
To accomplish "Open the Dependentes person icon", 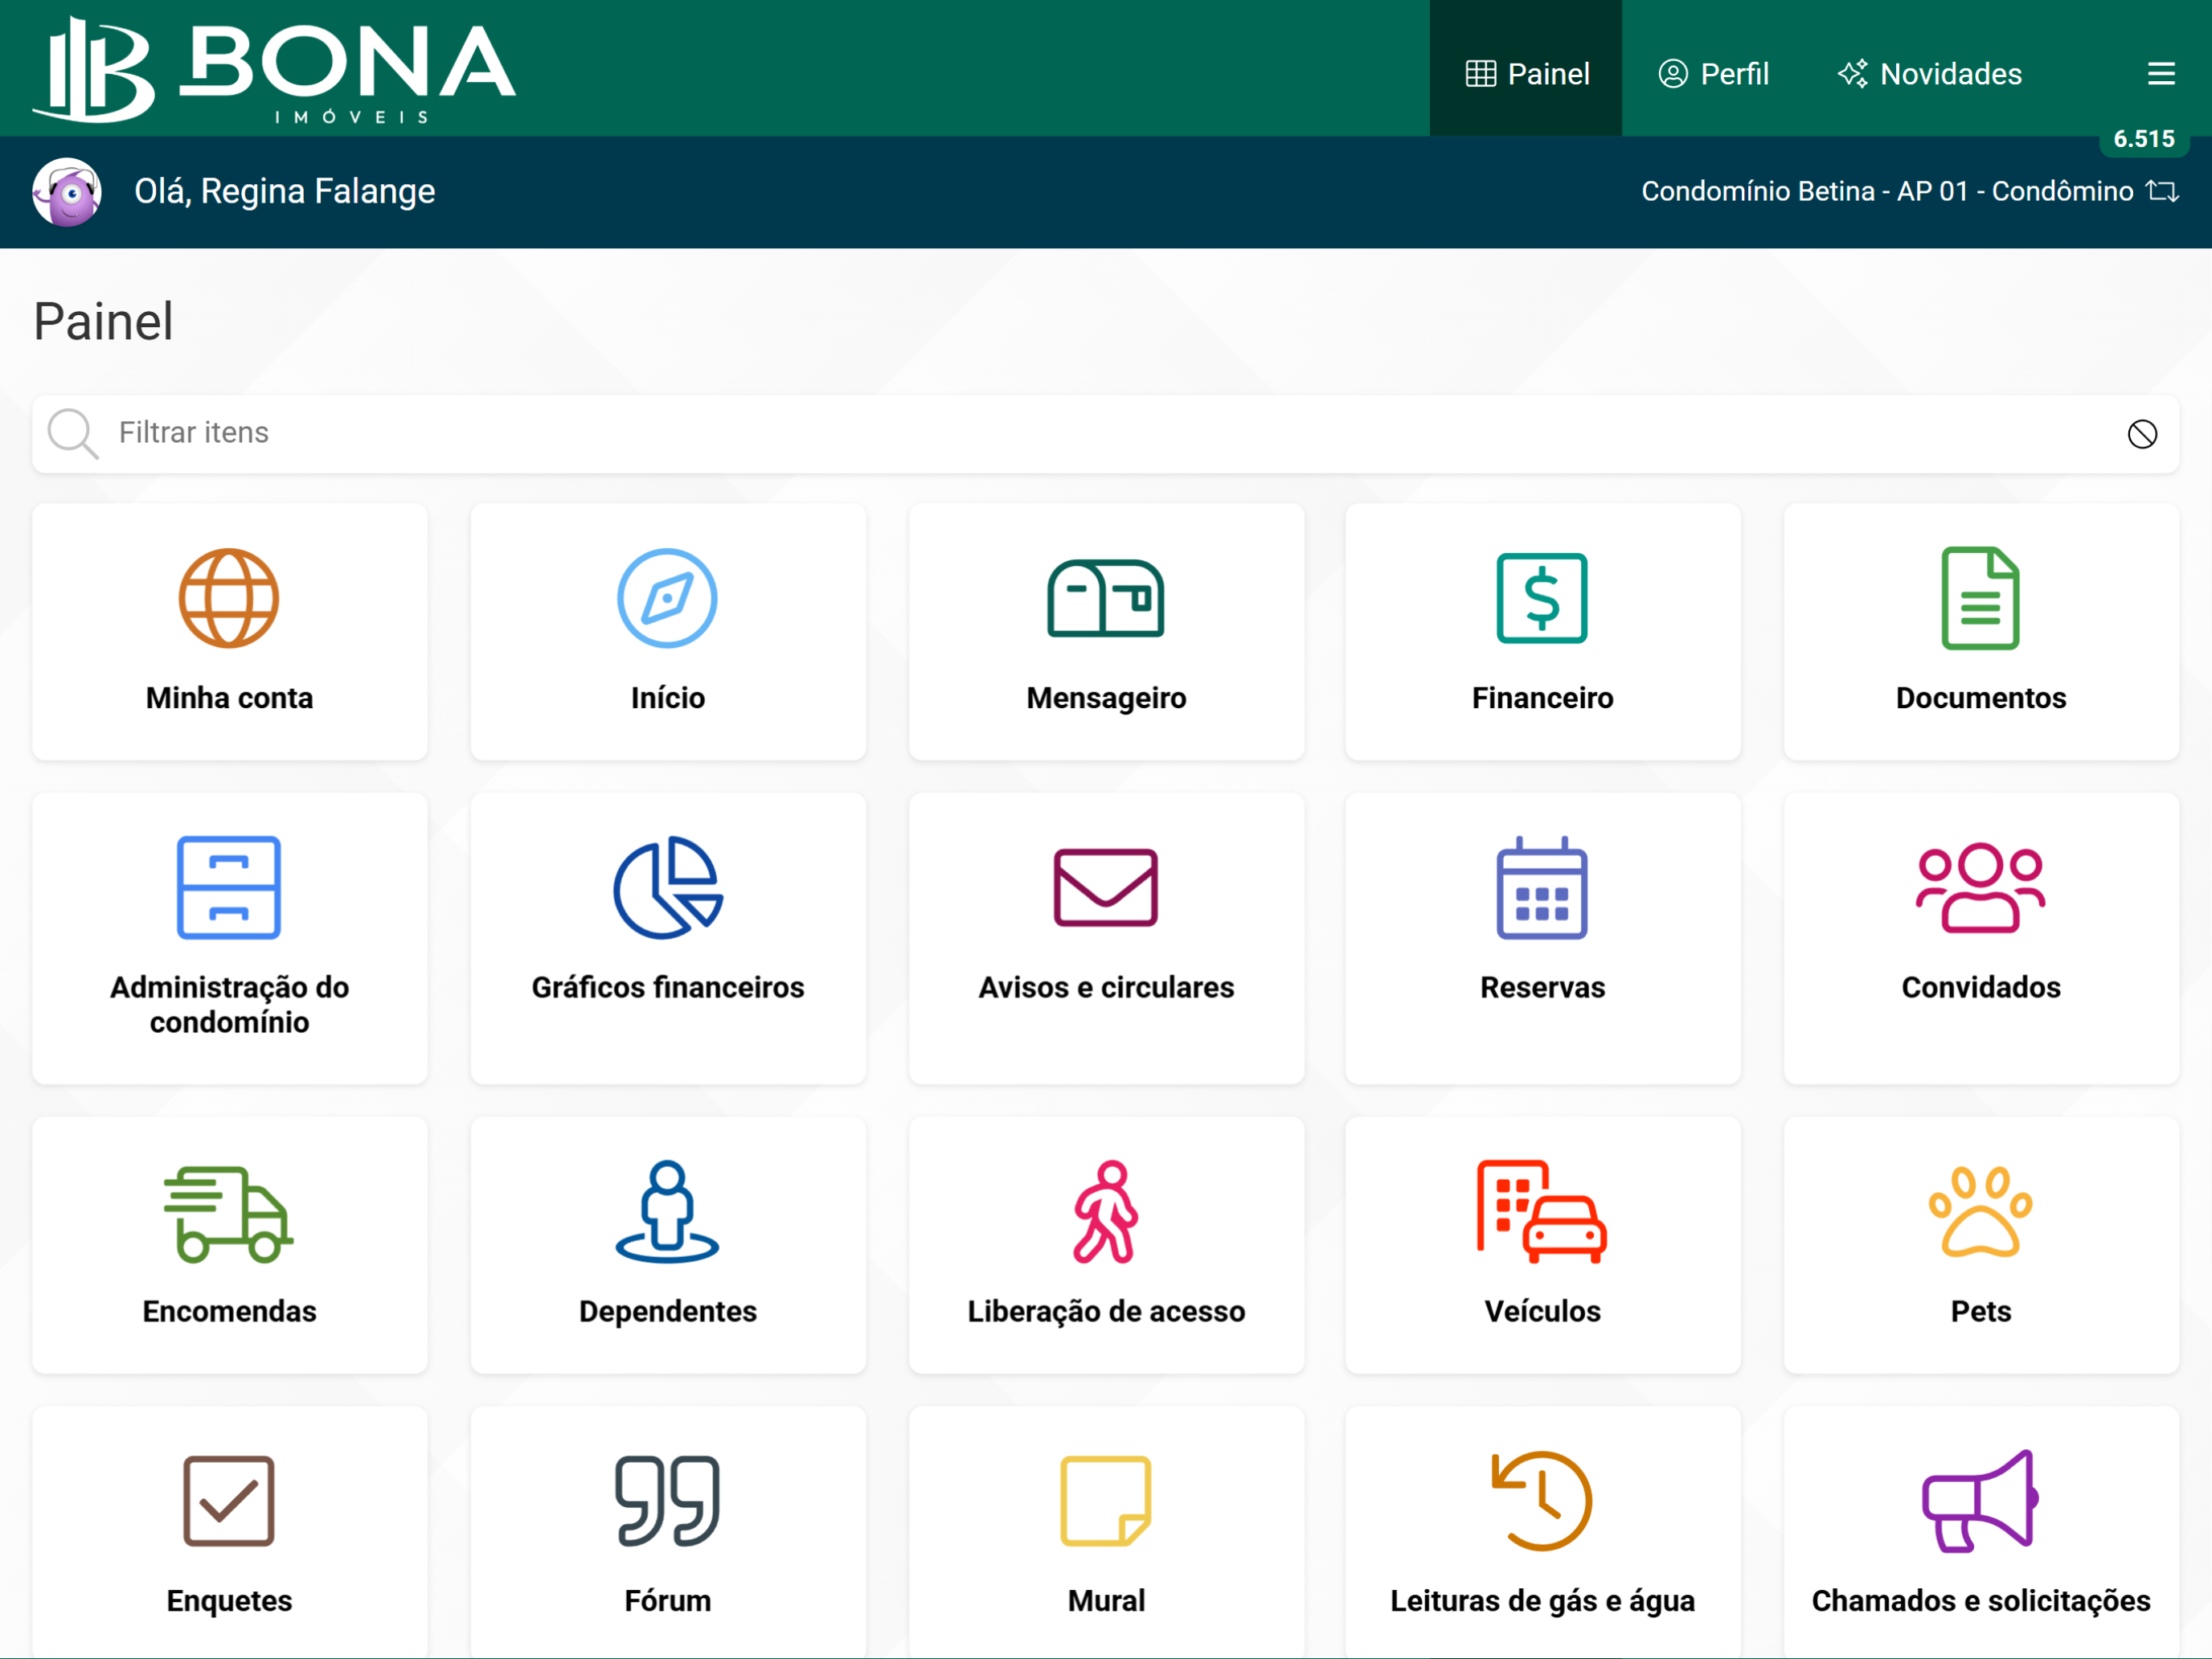I will click(667, 1211).
